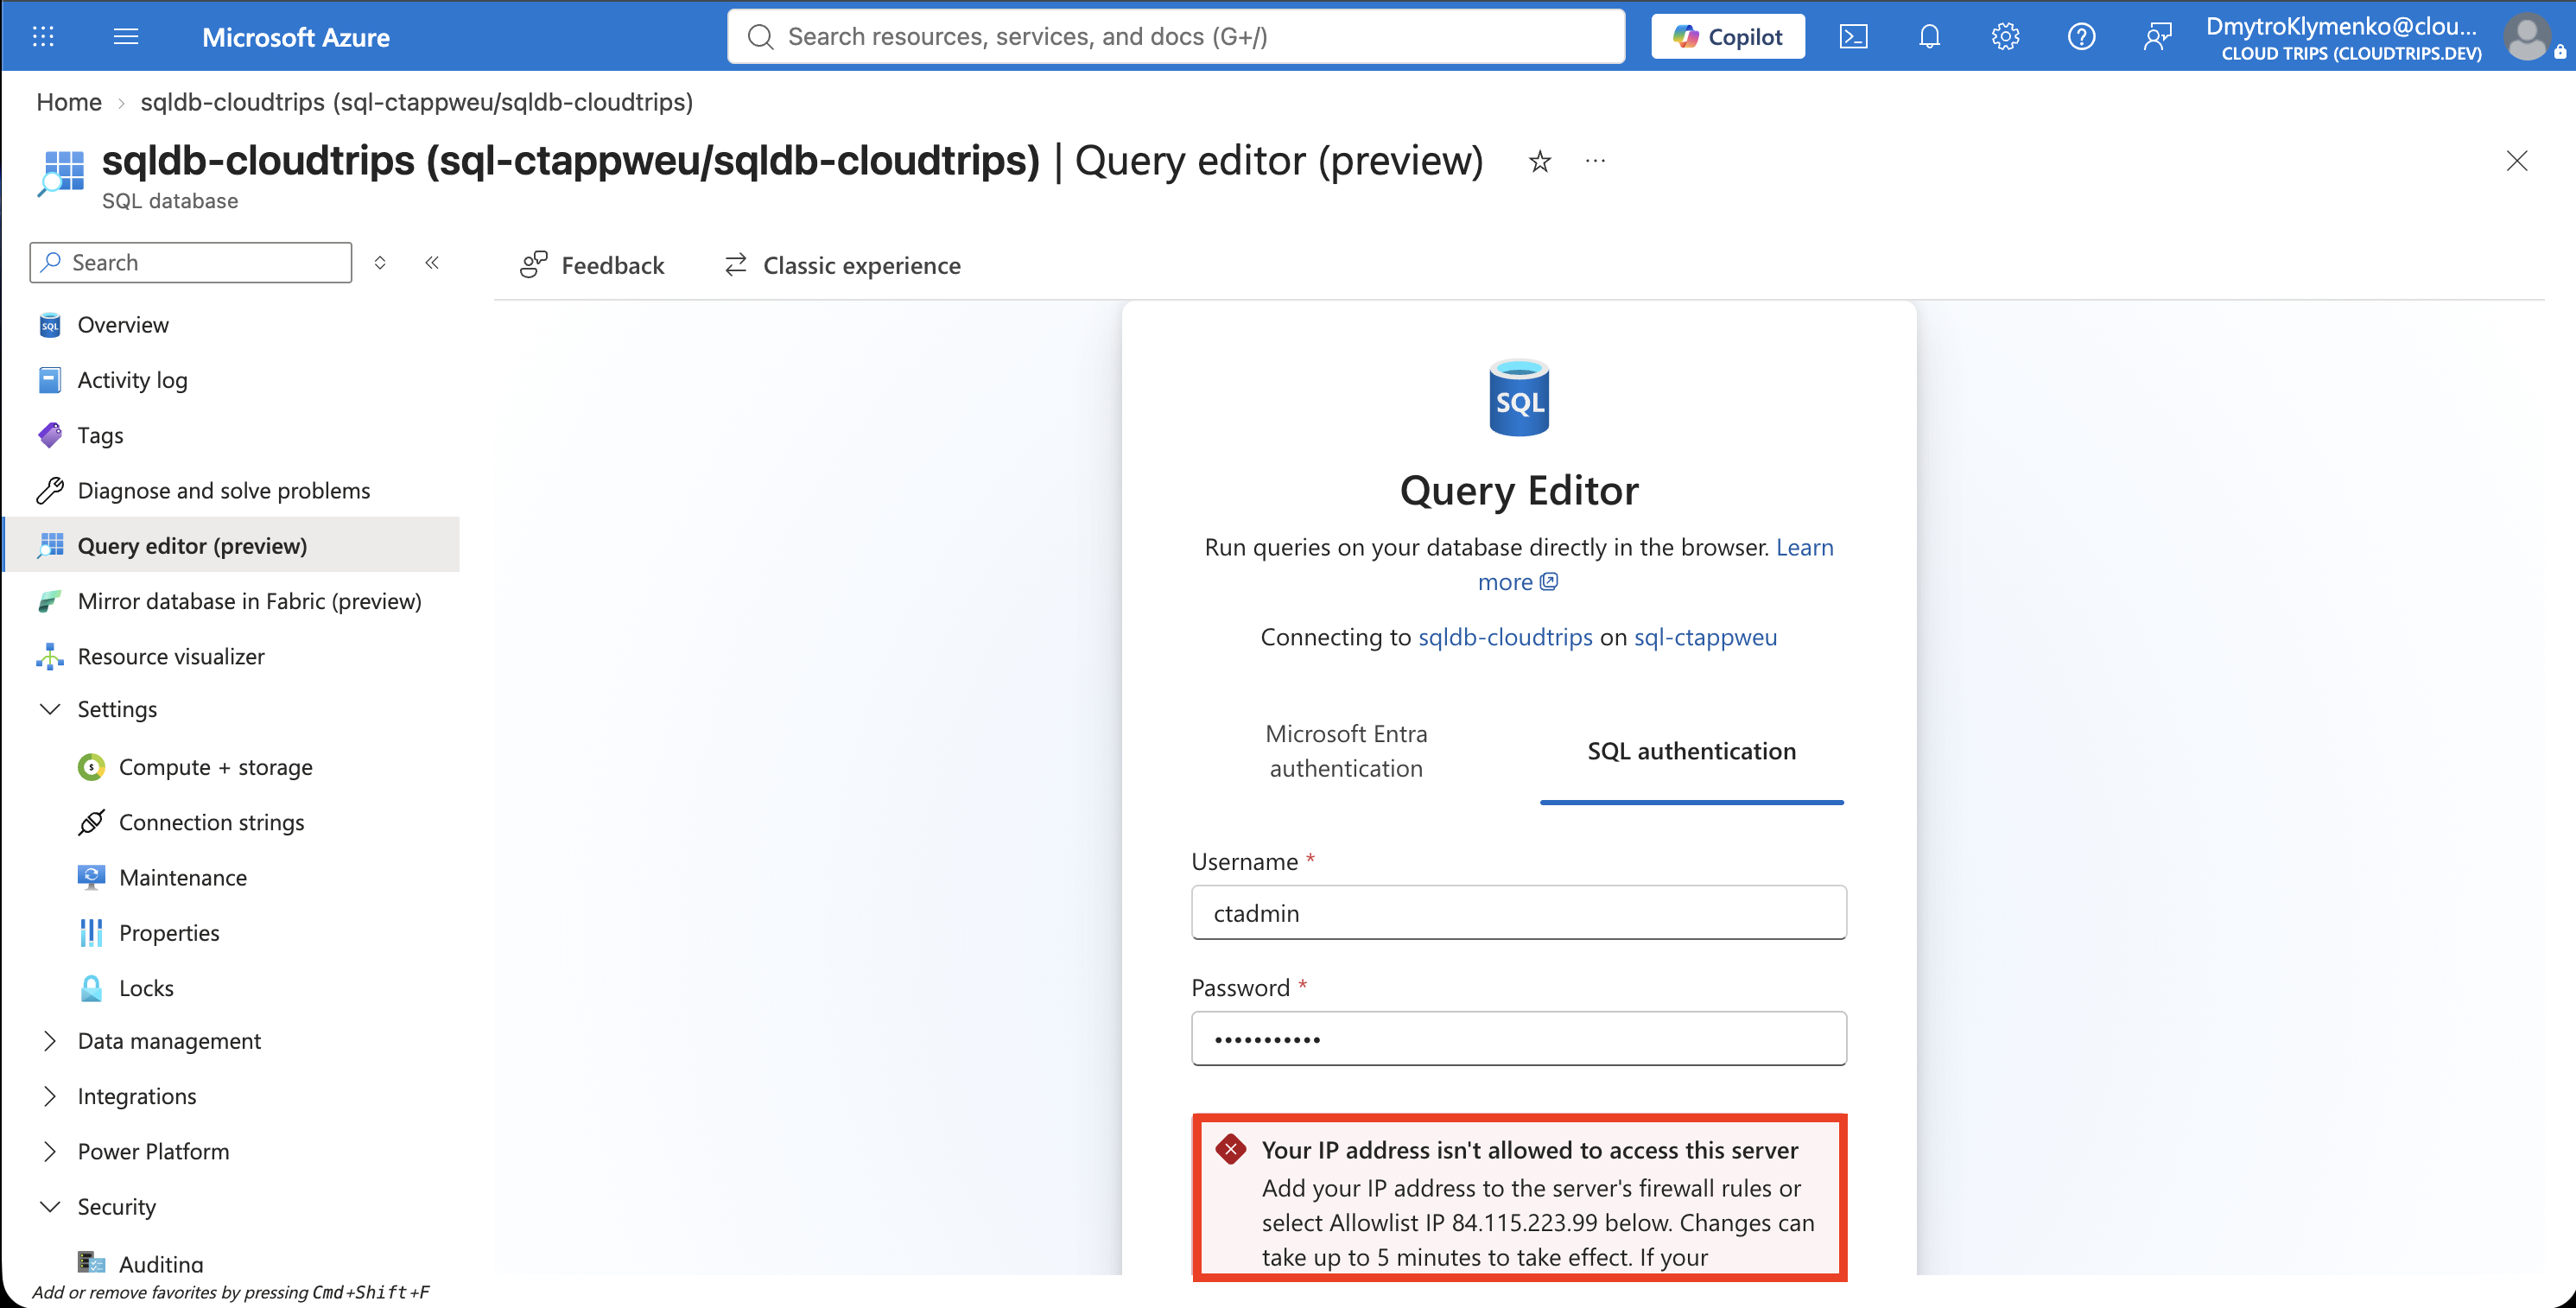This screenshot has height=1308, width=2576.
Task: Select Query editor (preview) menu item
Action: tap(232, 545)
